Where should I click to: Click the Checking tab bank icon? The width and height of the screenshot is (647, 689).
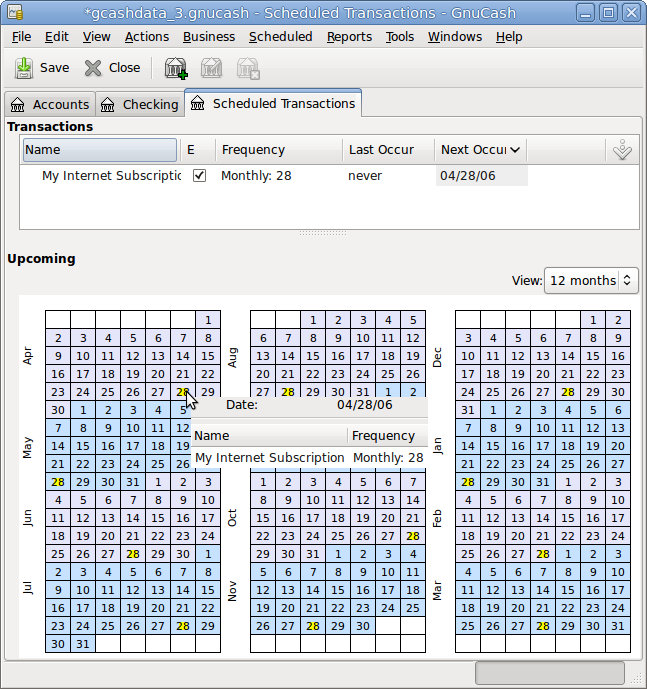[x=108, y=104]
